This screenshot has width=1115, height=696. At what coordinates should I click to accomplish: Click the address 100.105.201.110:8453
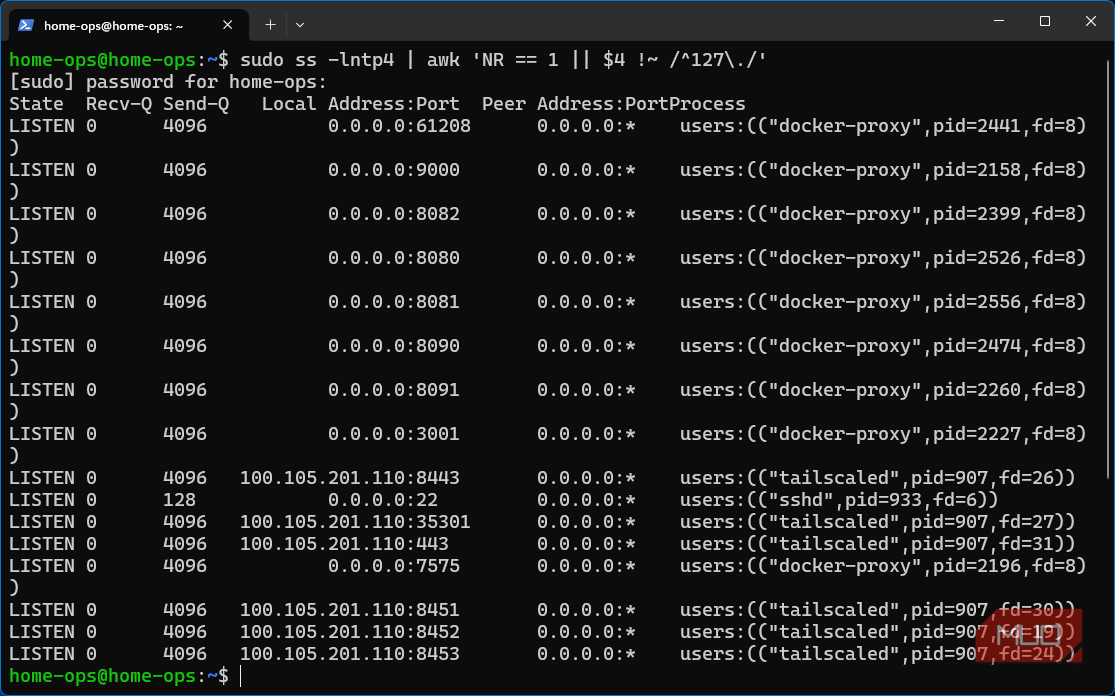click(x=349, y=654)
